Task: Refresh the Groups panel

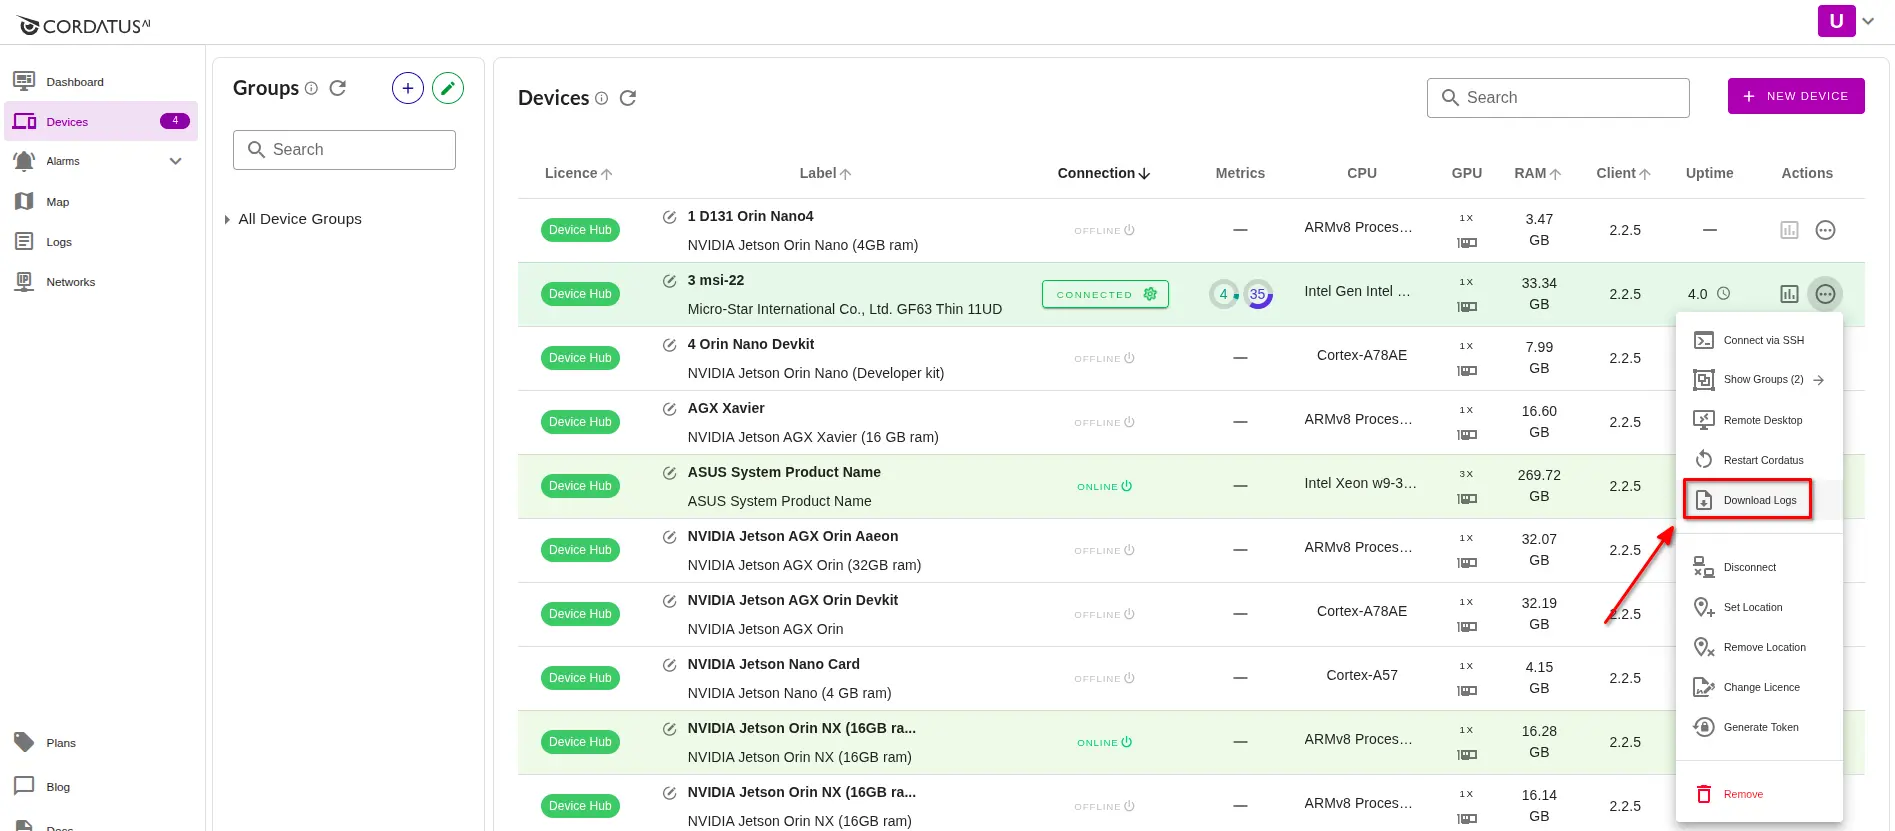Action: 338,88
